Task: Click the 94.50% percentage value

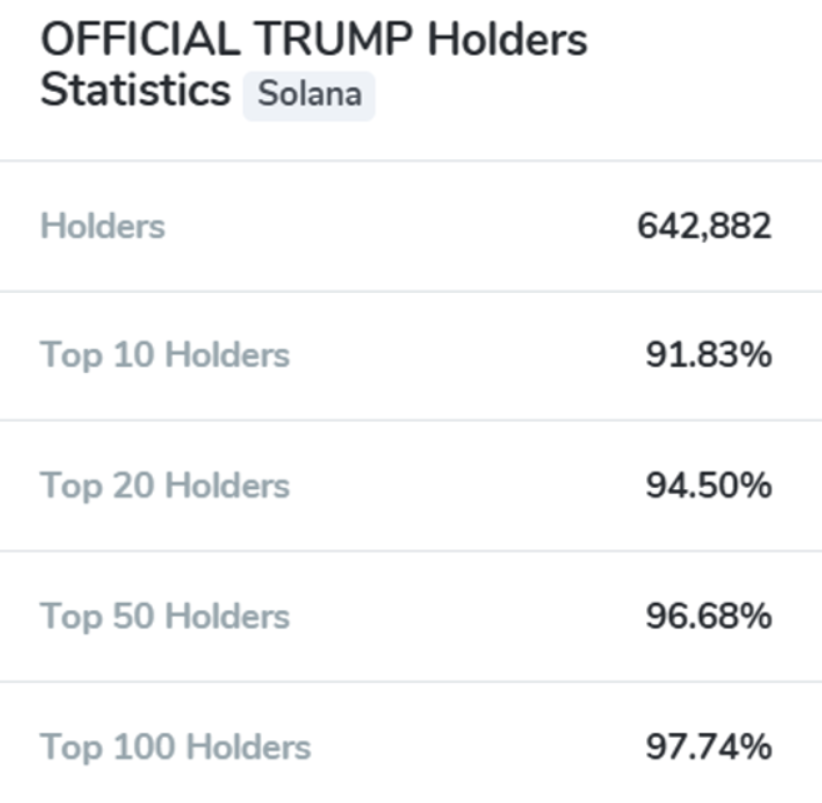Action: tap(708, 486)
